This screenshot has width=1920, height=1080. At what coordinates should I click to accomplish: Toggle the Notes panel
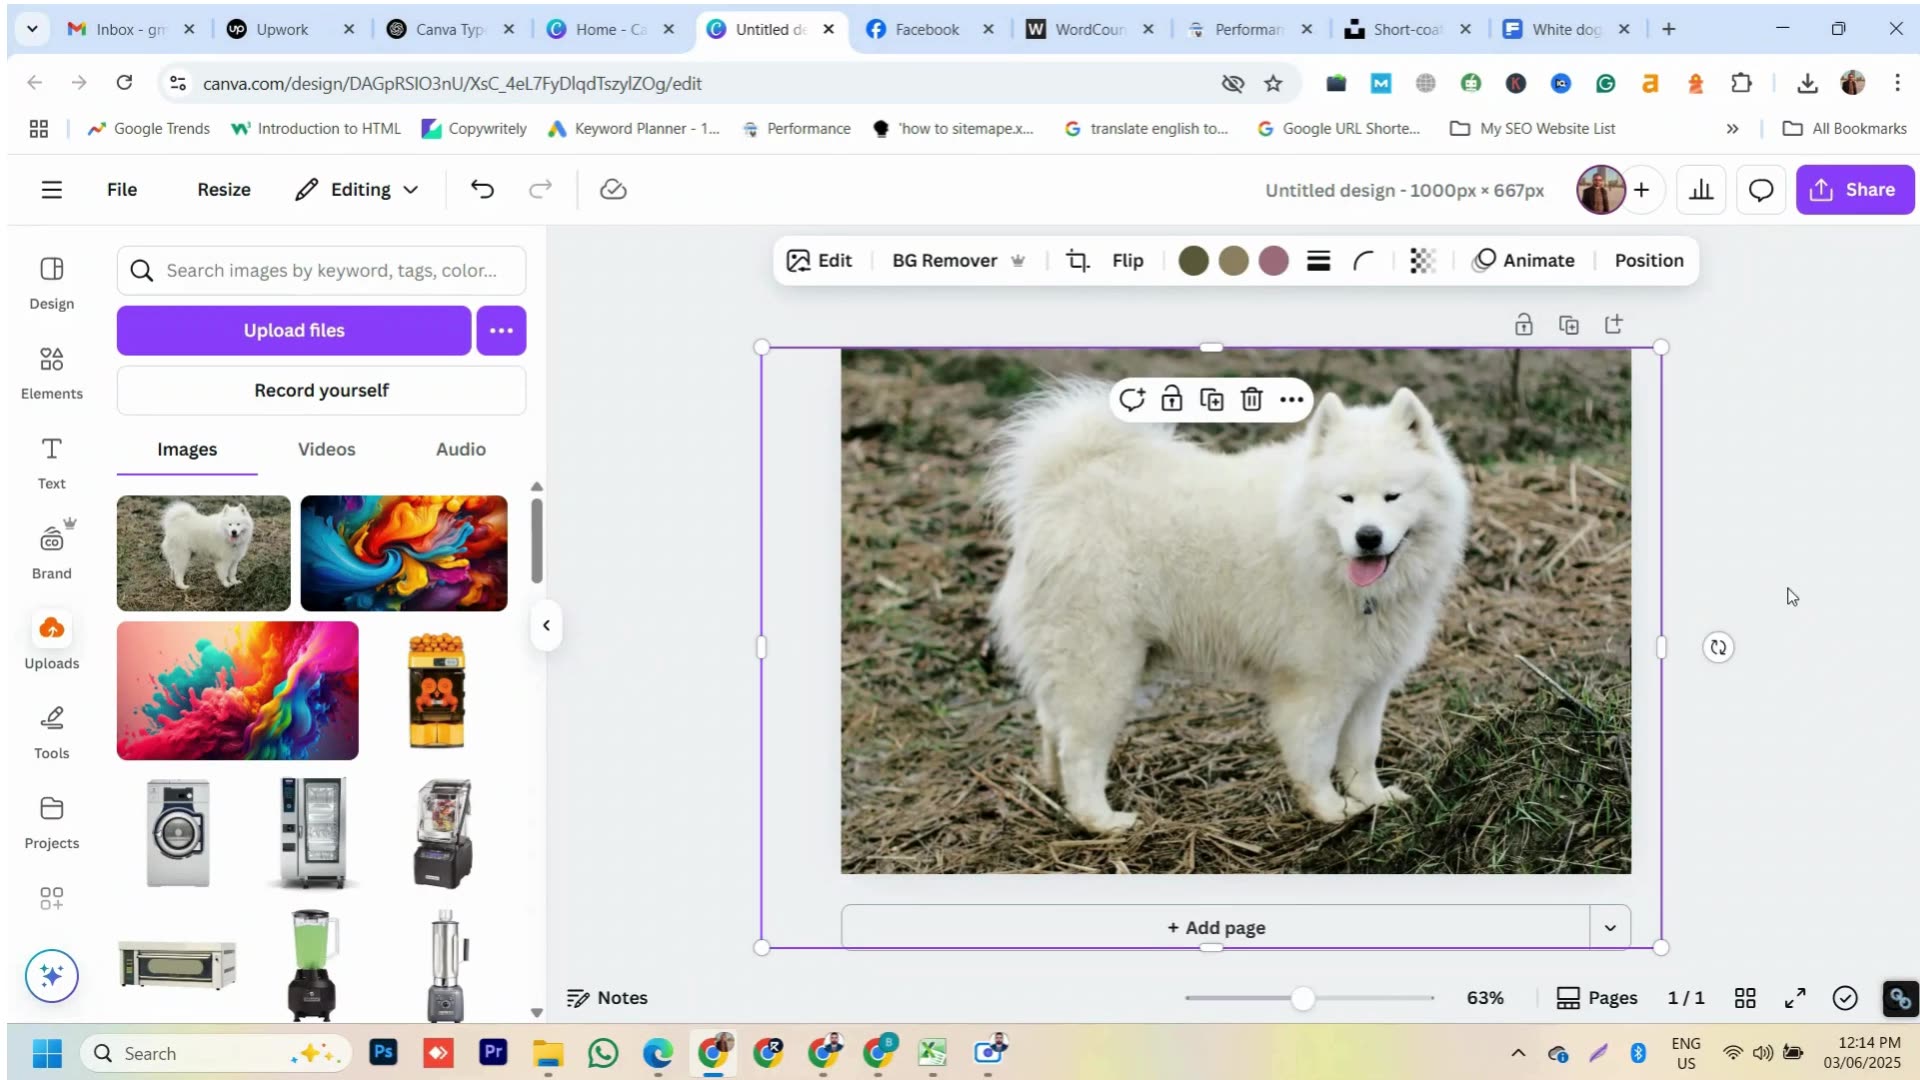tap(607, 998)
